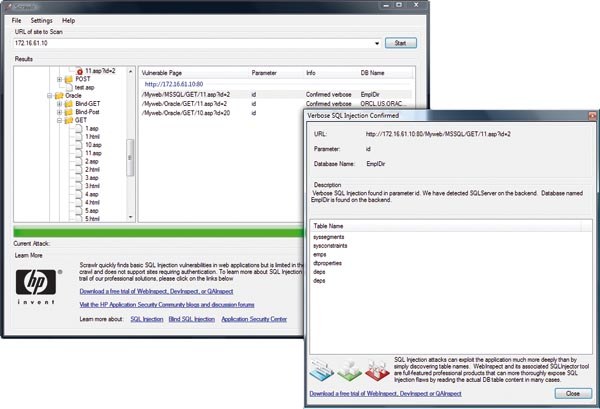Select the 4.html file icon in tree
The width and height of the screenshot is (600, 409).
[x=78, y=202]
